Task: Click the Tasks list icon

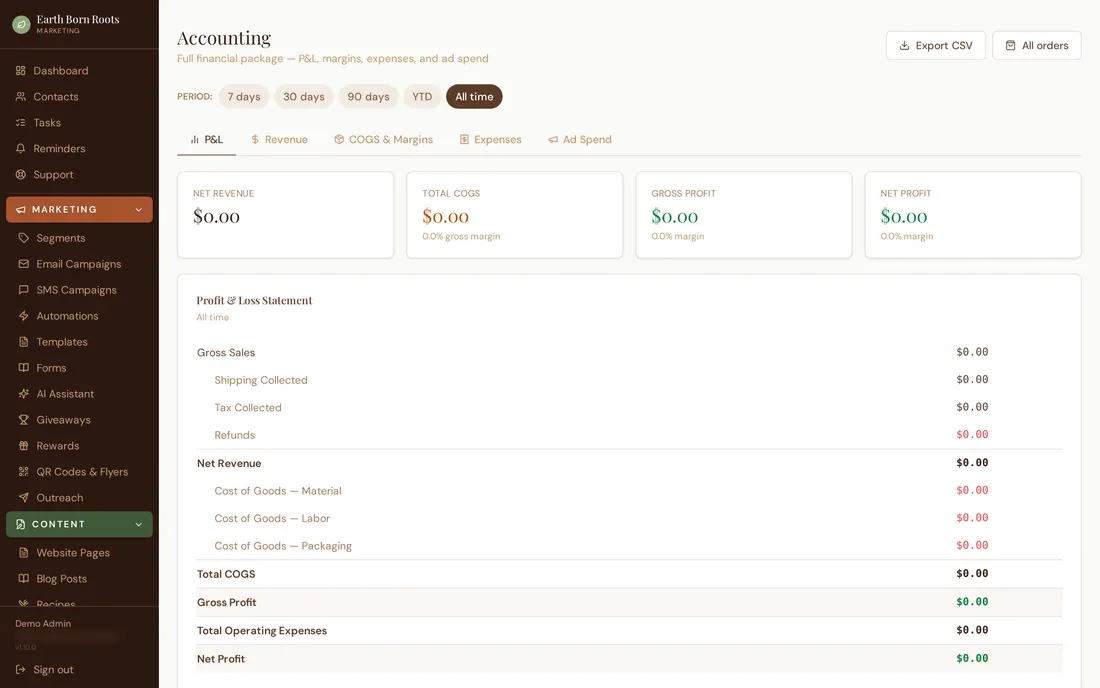Action: (x=20, y=123)
